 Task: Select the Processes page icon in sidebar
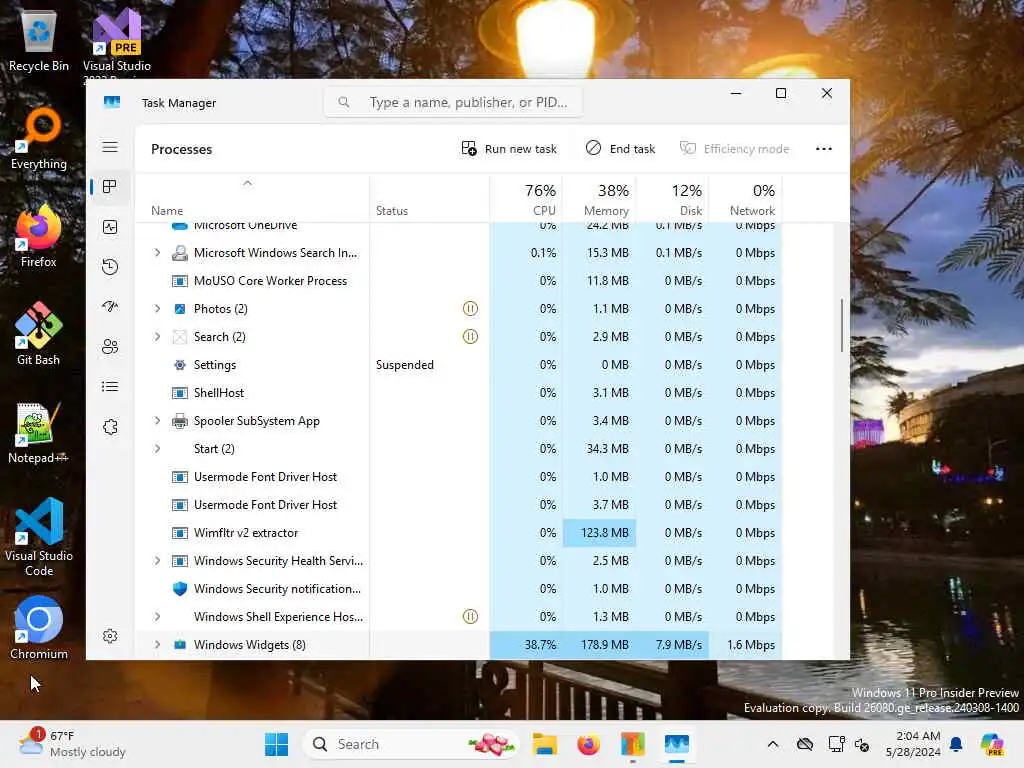point(110,187)
